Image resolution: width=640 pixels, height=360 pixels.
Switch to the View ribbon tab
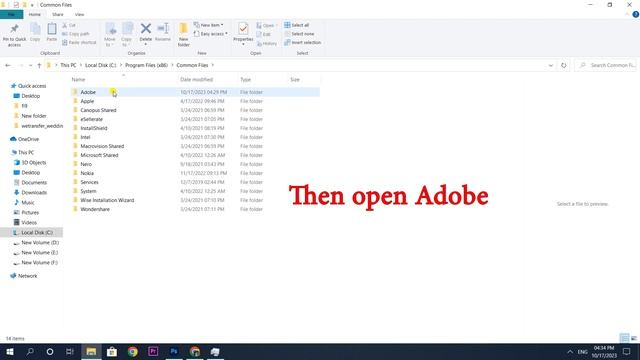point(79,14)
